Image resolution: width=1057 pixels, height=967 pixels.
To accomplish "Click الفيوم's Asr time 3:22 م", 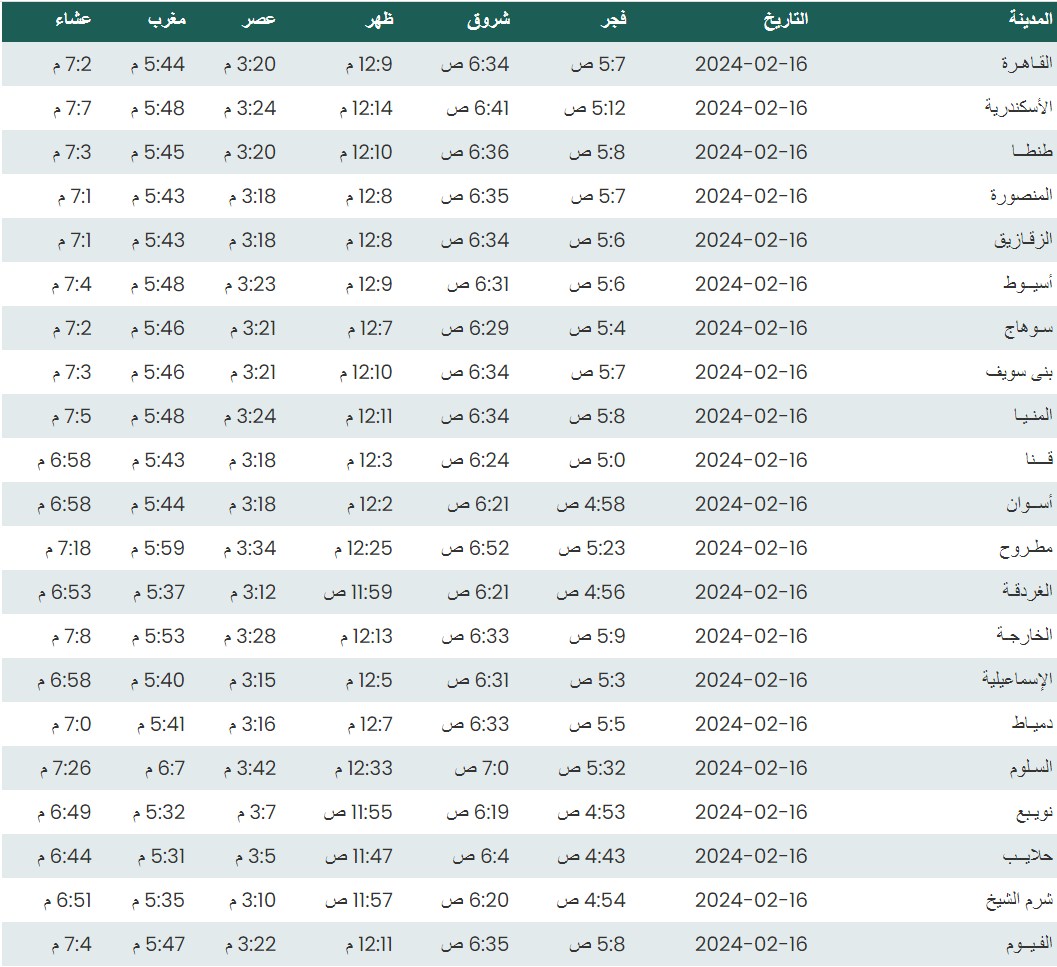I will [247, 944].
